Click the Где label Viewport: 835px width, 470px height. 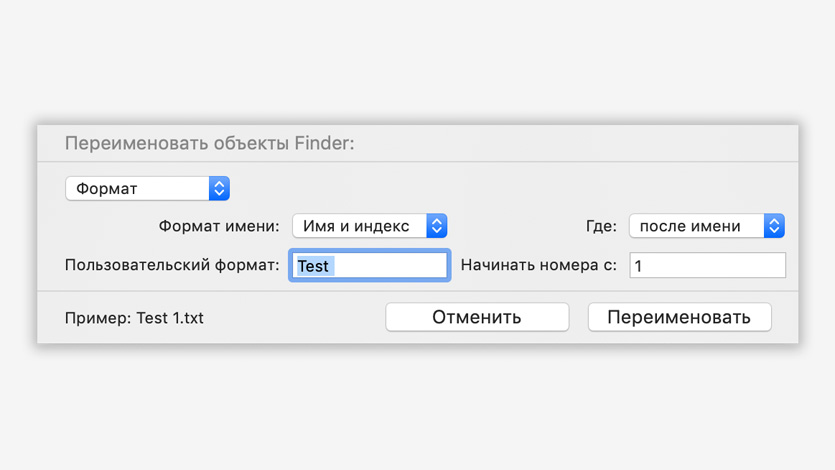coord(601,226)
